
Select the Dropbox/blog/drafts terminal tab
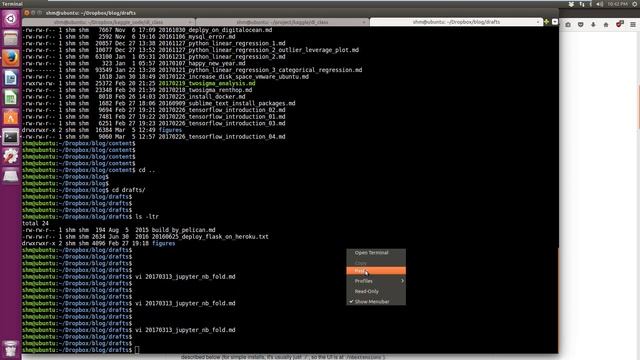point(456,22)
